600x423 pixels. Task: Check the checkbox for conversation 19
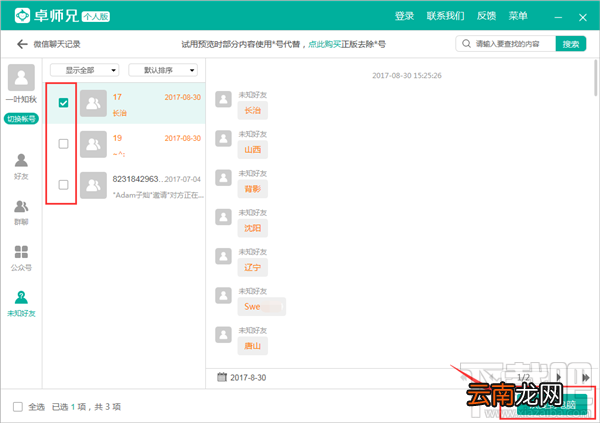(64, 144)
